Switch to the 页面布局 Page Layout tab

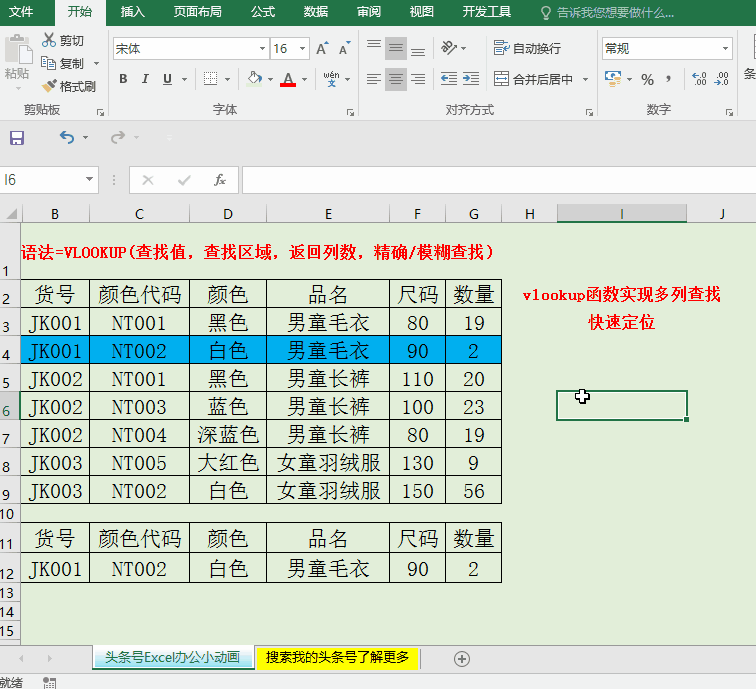pyautogui.click(x=198, y=12)
